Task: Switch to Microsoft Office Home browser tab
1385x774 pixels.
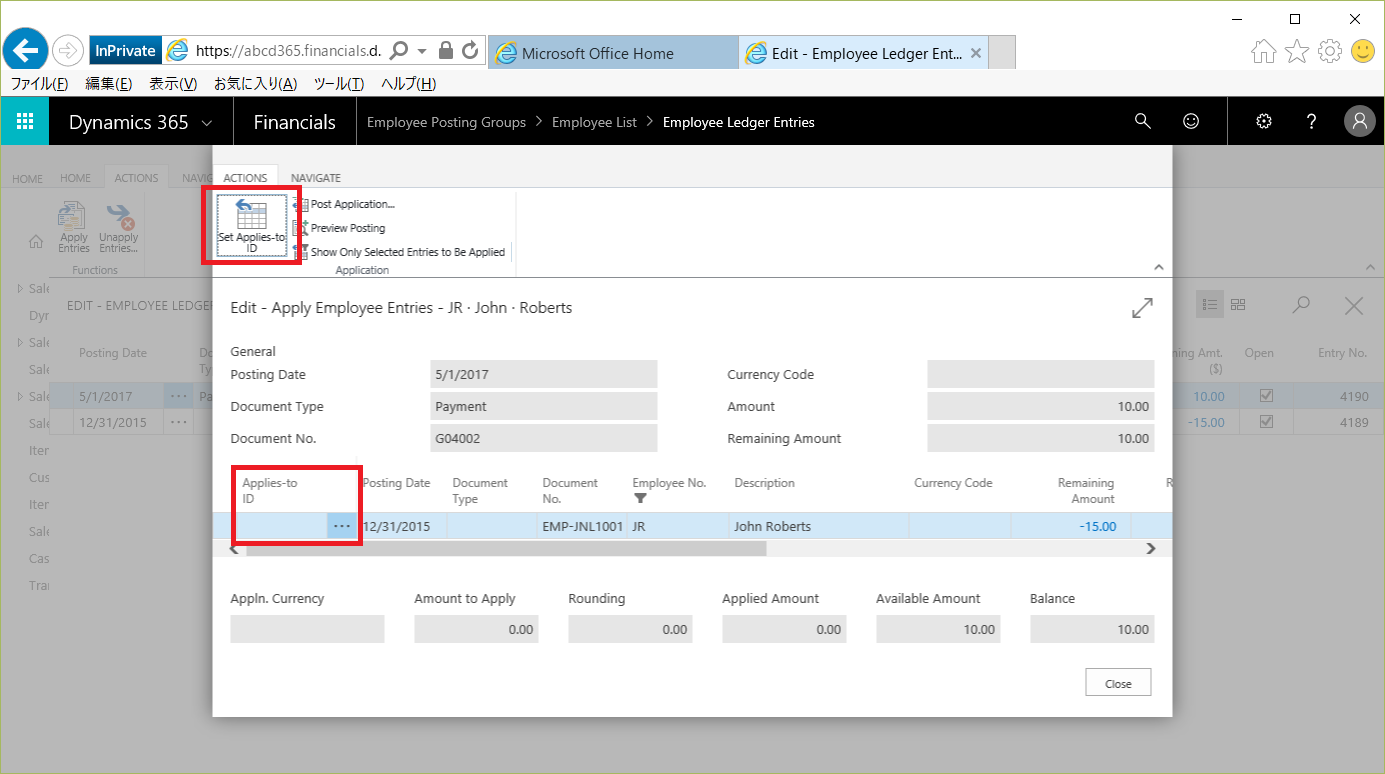Action: [x=612, y=53]
